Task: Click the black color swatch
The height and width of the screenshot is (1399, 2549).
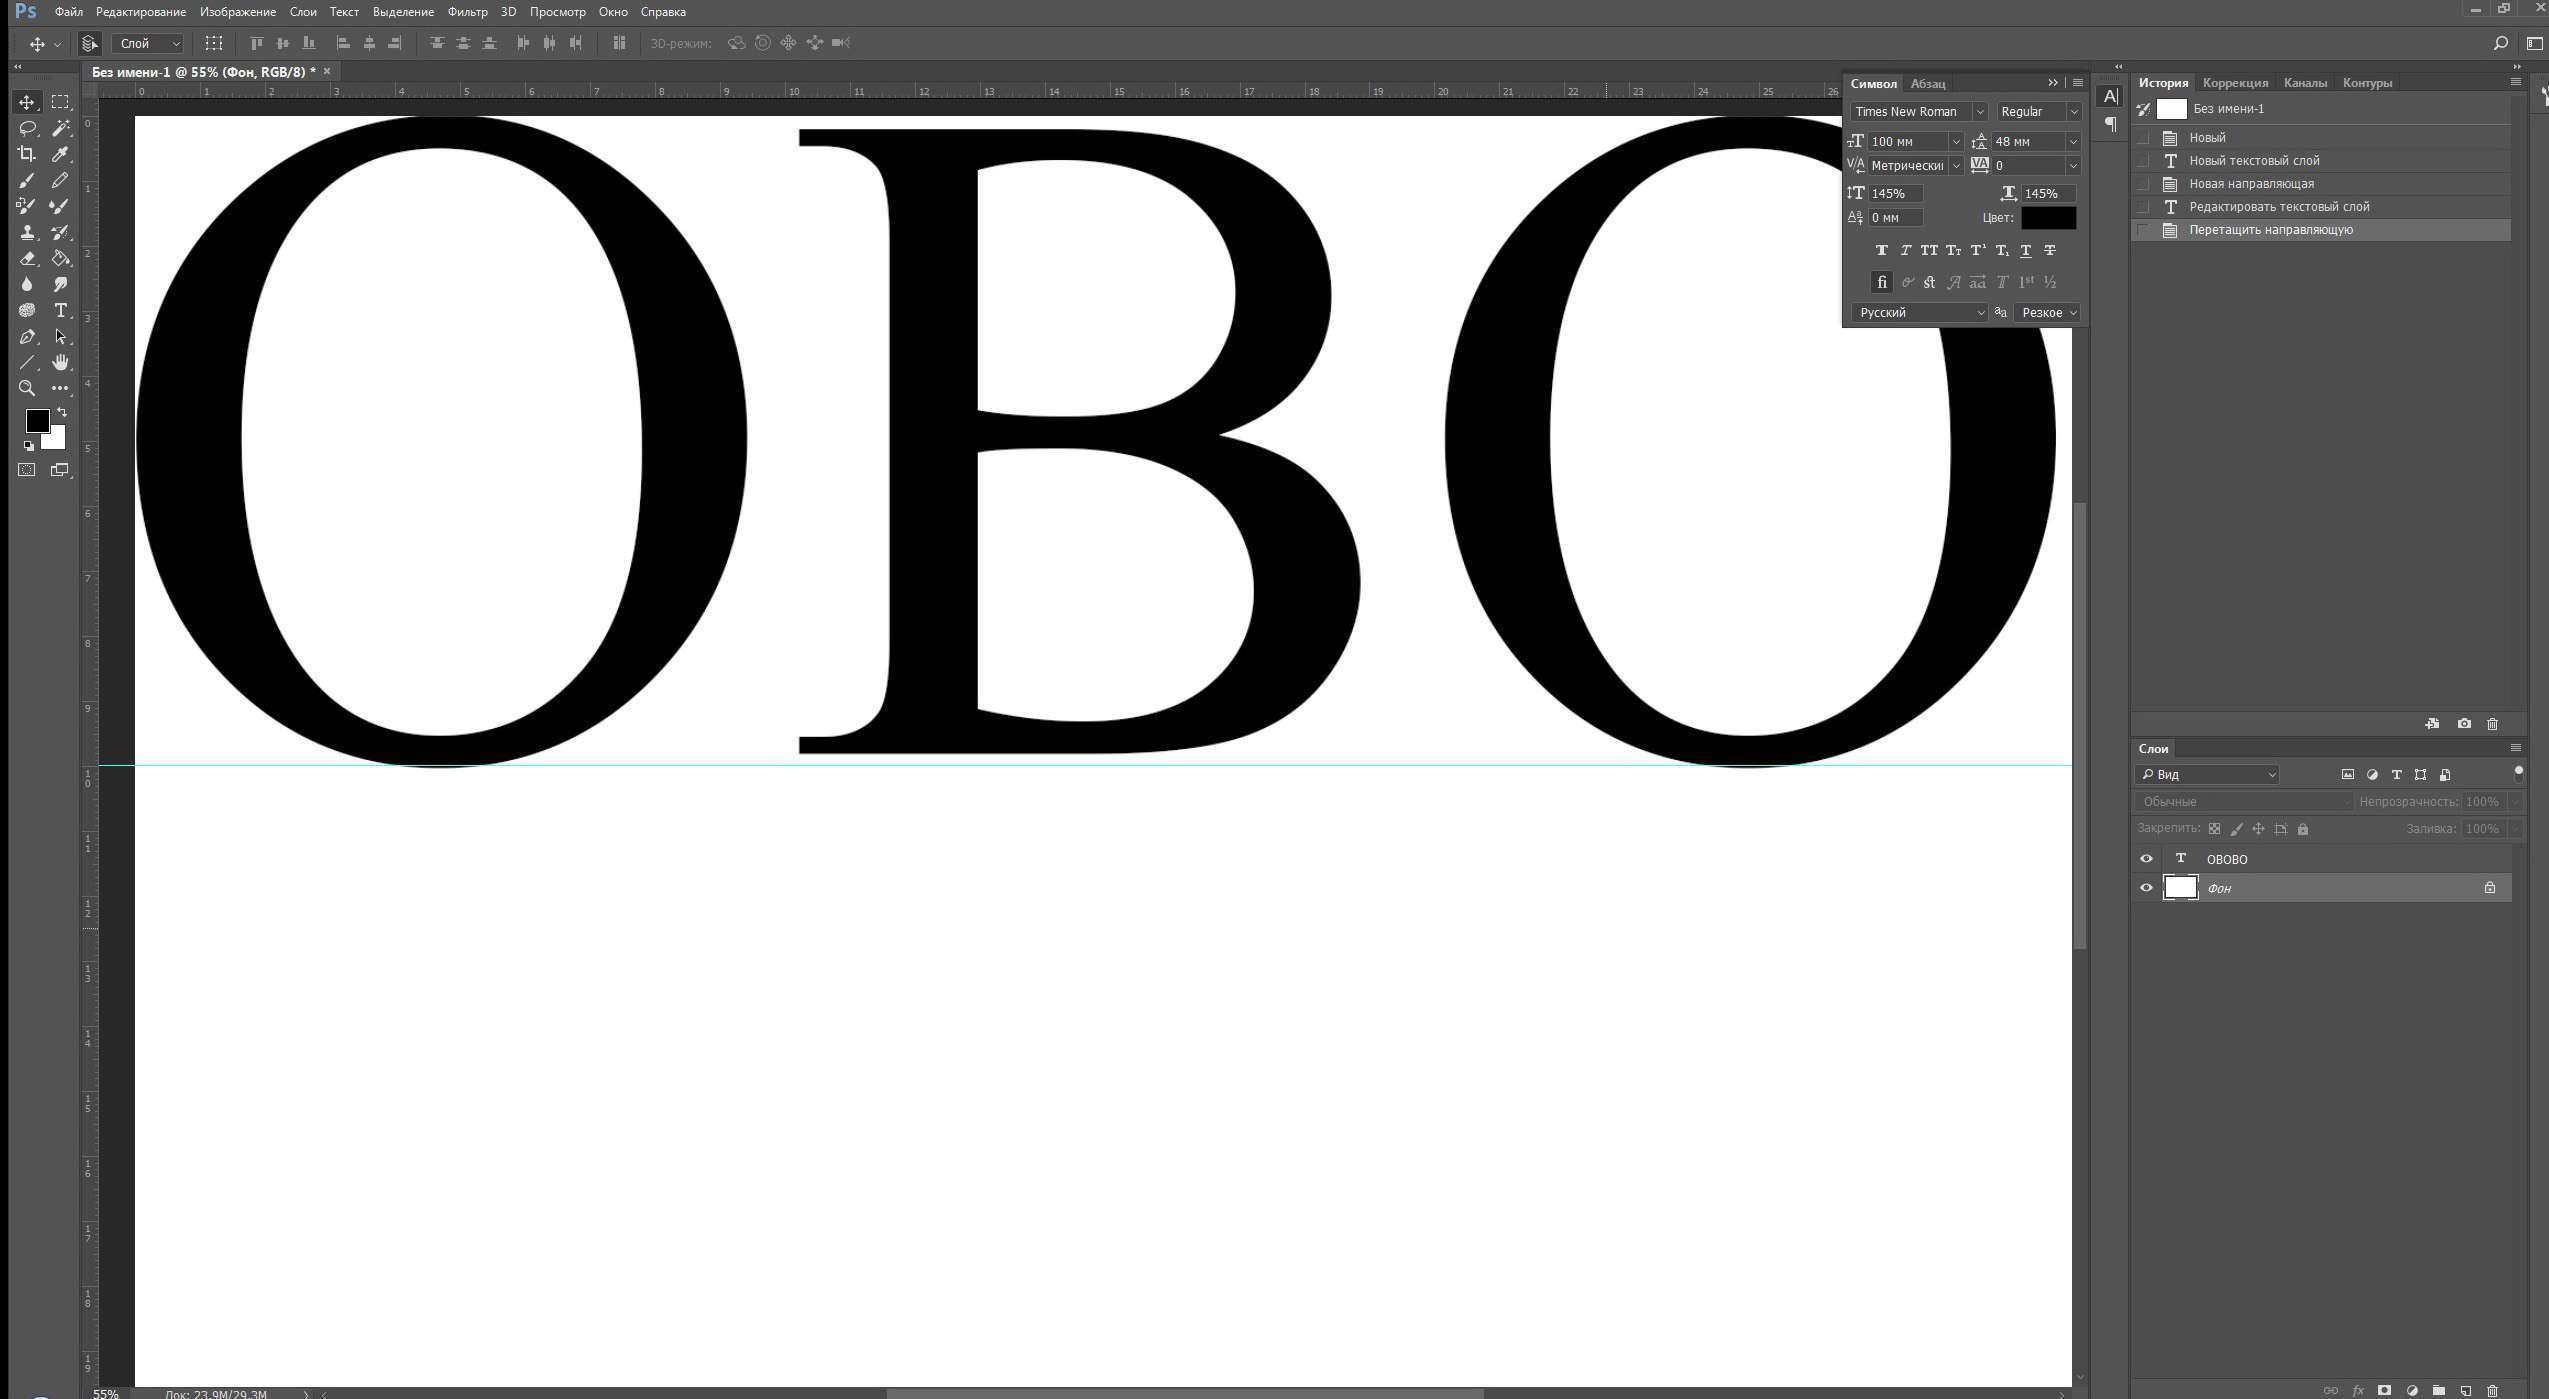Action: (x=2051, y=217)
